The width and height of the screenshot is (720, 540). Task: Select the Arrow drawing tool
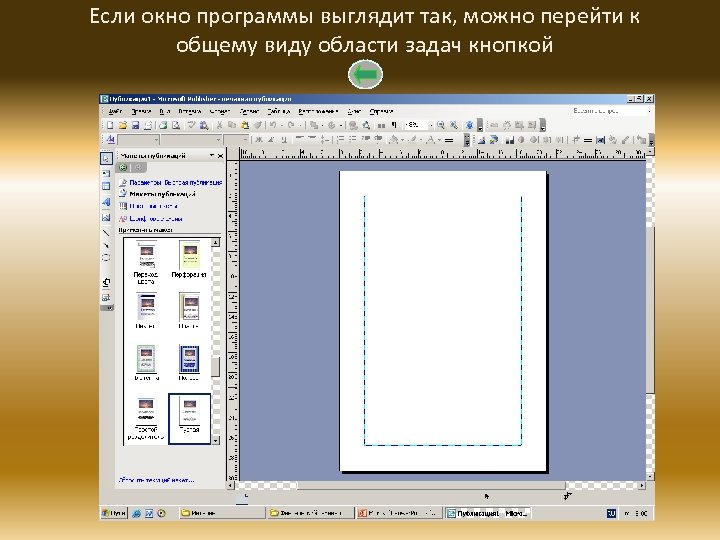pyautogui.click(x=107, y=246)
